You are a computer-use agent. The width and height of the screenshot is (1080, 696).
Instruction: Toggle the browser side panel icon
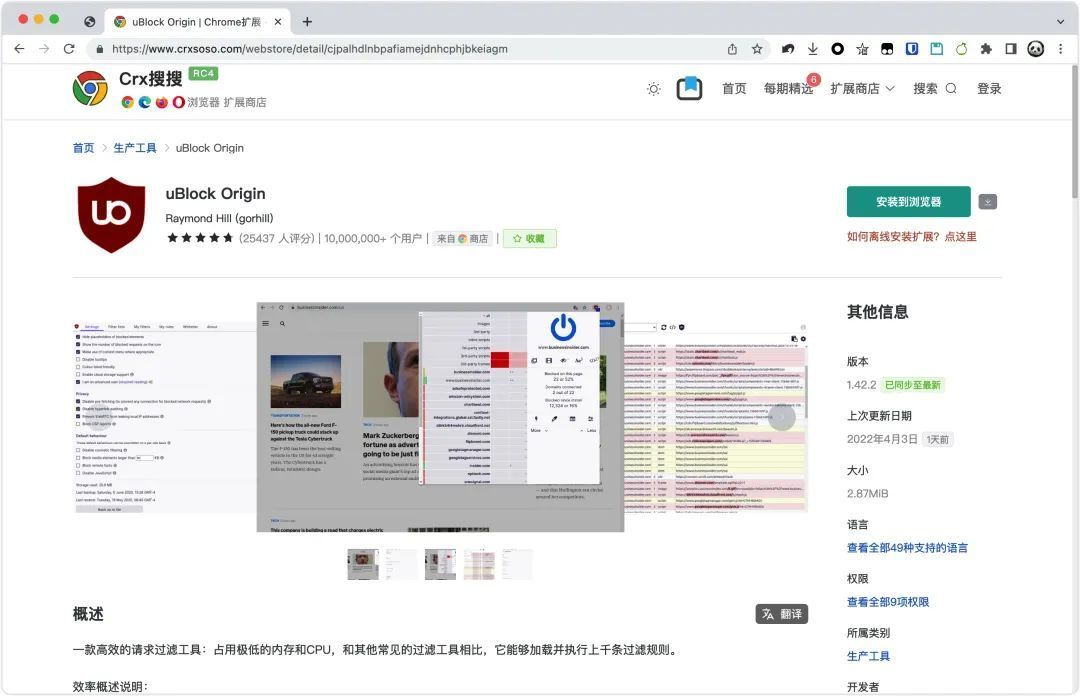pos(1010,49)
